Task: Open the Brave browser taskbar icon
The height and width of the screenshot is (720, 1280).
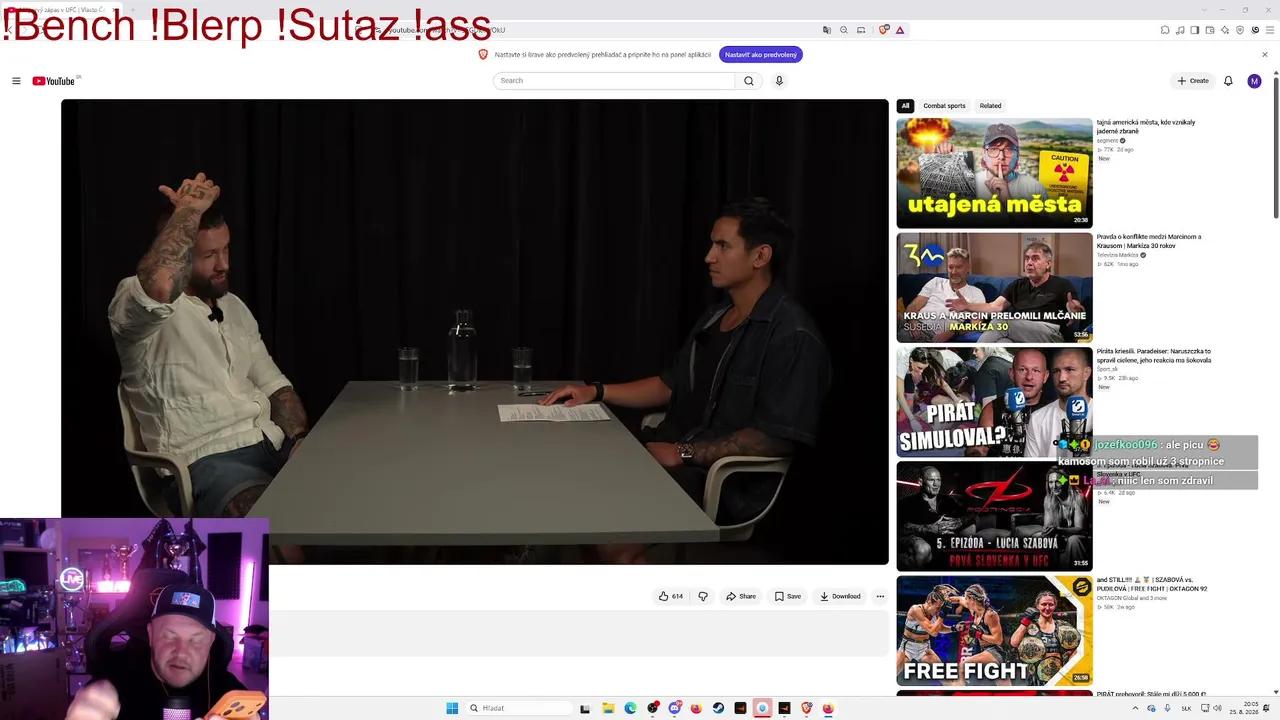Action: coord(806,708)
